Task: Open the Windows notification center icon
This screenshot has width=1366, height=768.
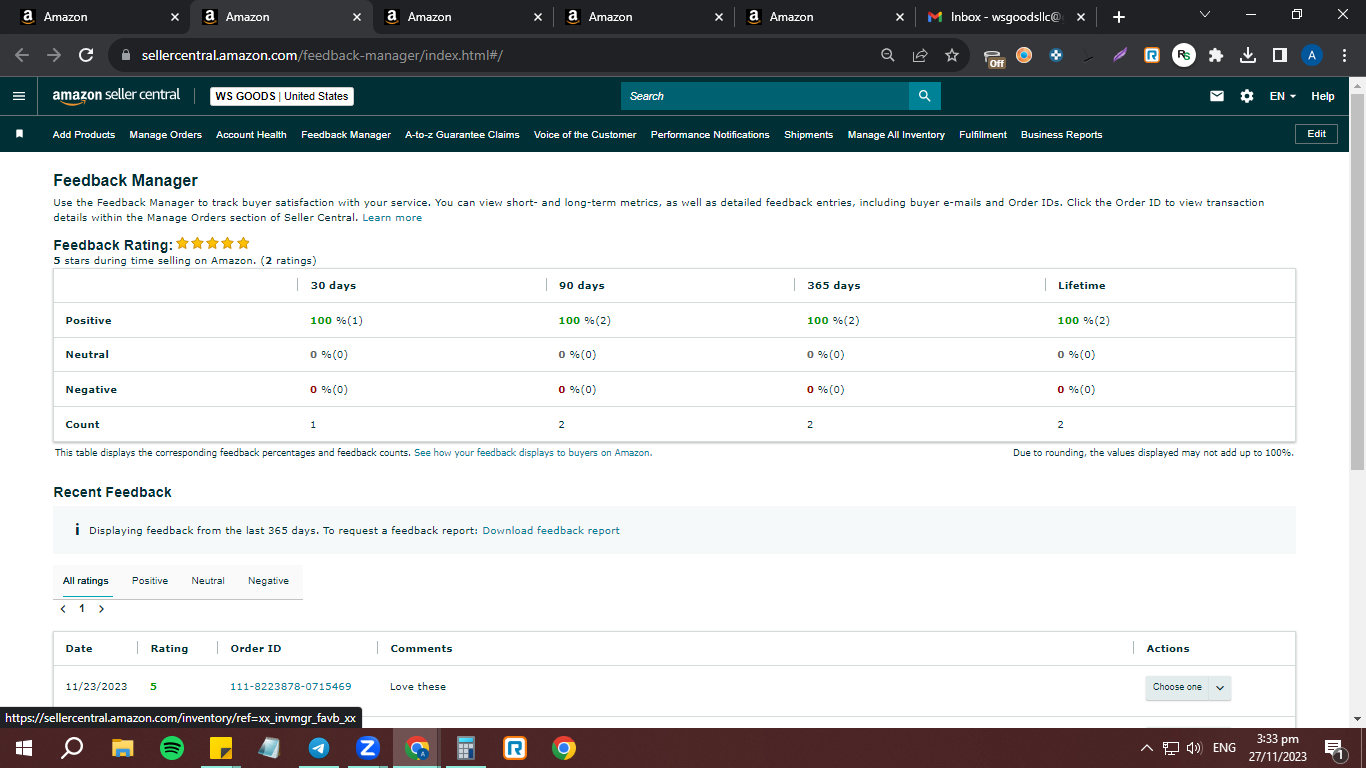Action: coord(1333,748)
